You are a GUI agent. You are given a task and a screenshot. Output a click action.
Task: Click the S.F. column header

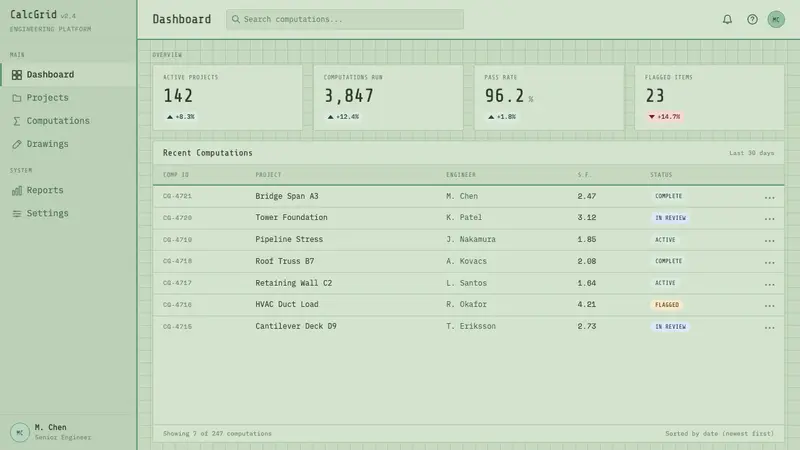pos(584,174)
